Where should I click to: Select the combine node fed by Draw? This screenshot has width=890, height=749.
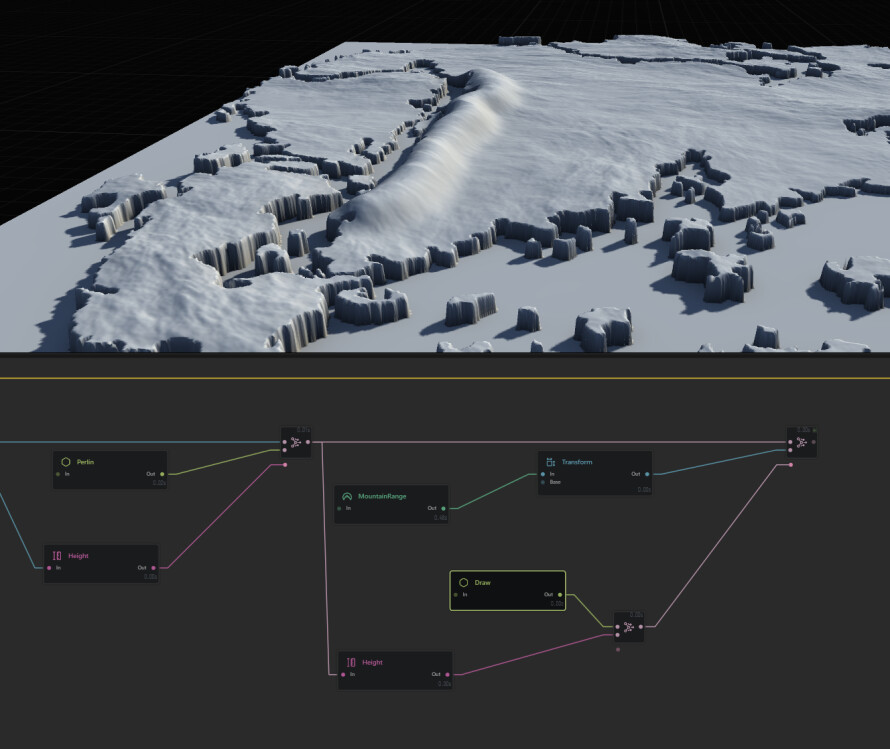pos(629,627)
